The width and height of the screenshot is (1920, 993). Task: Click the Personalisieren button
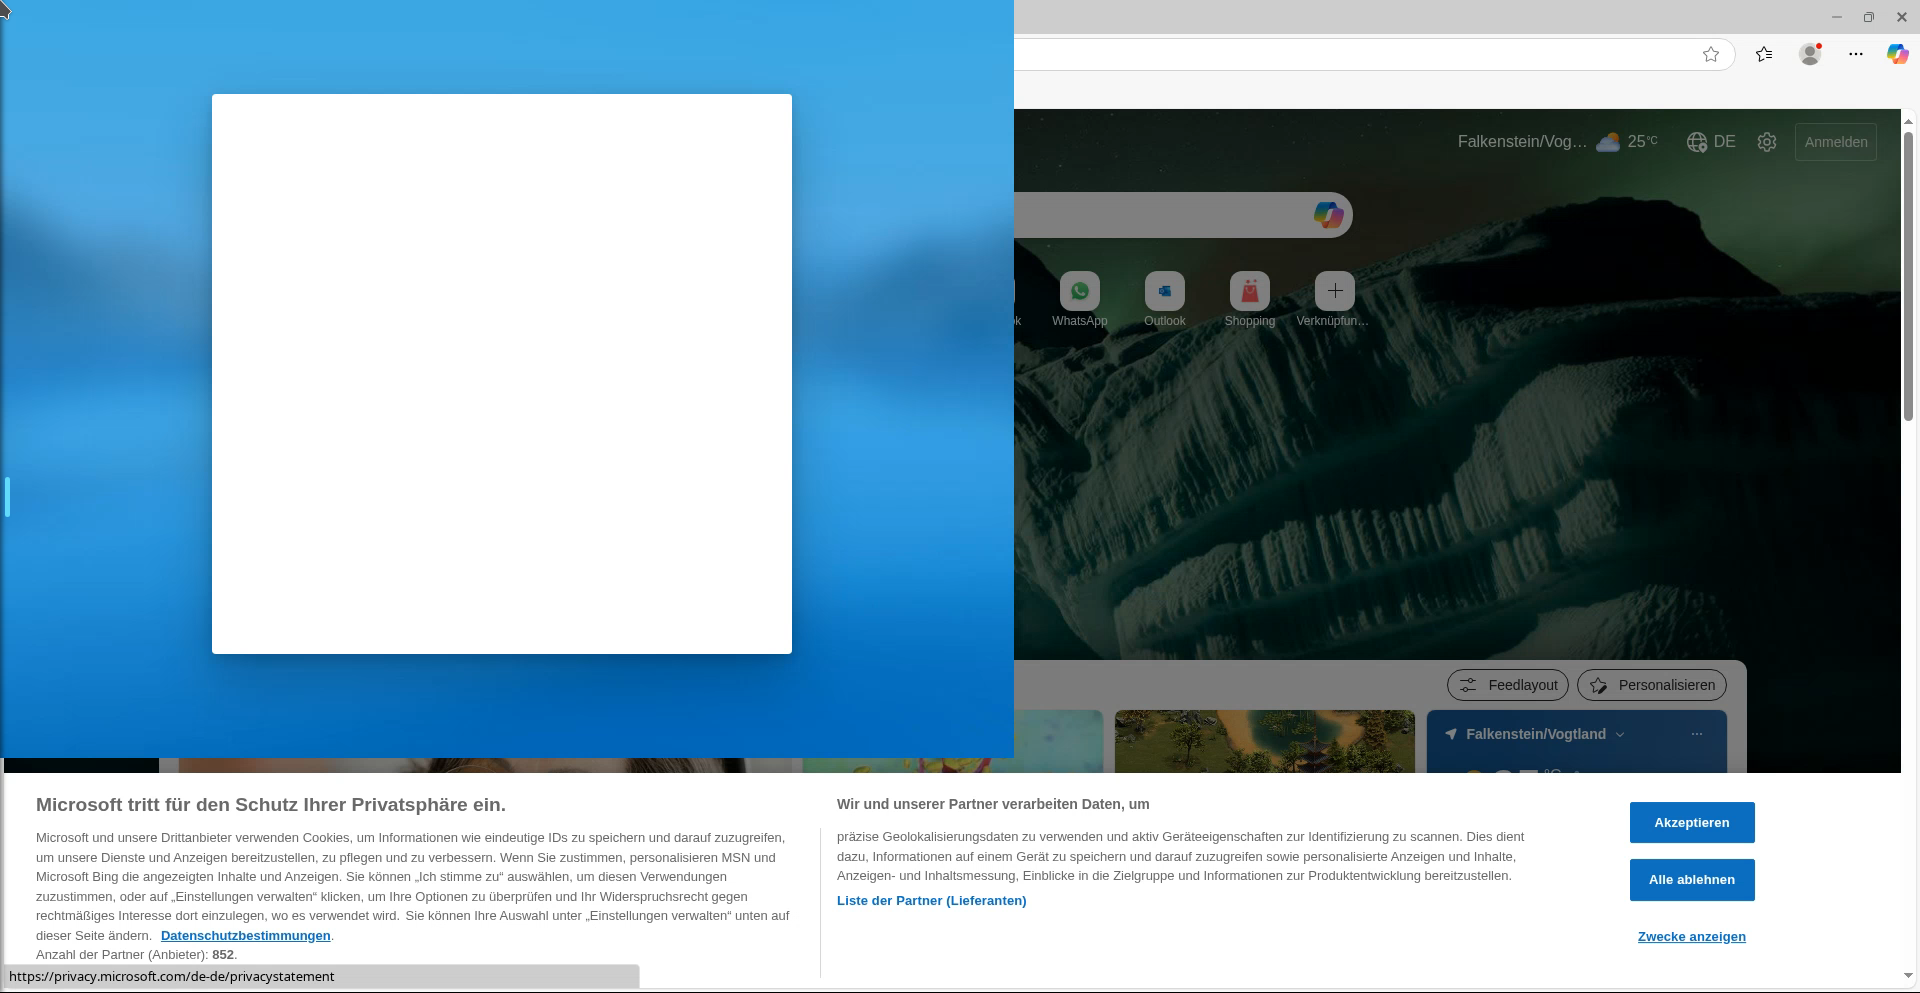click(x=1652, y=685)
